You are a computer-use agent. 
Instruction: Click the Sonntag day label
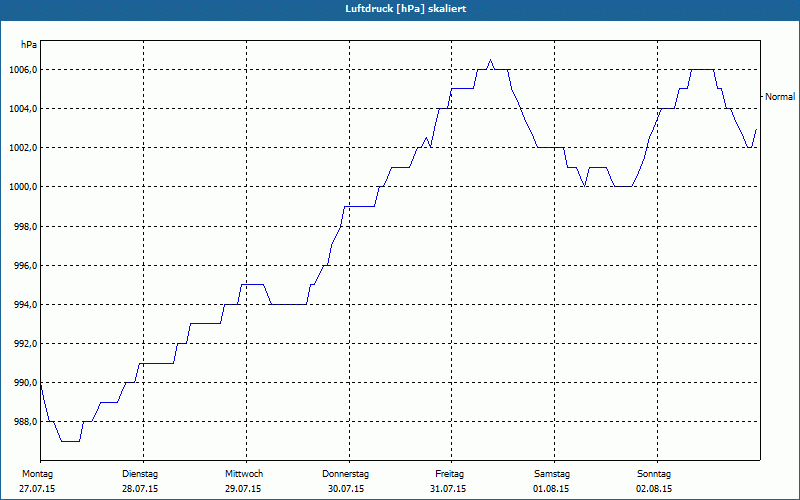click(x=654, y=474)
